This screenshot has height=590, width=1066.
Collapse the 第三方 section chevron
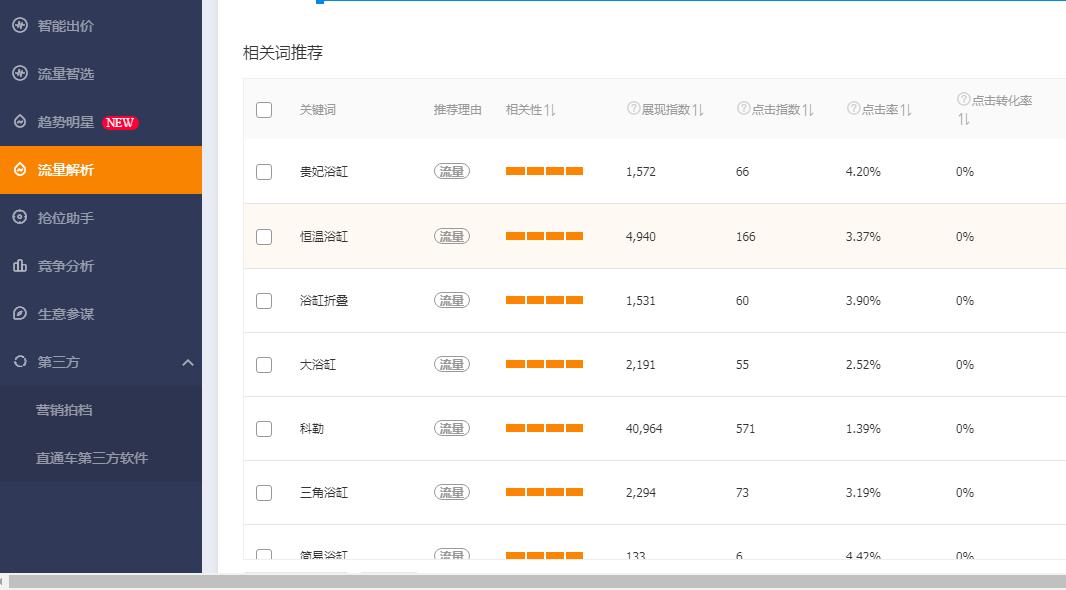pos(188,363)
